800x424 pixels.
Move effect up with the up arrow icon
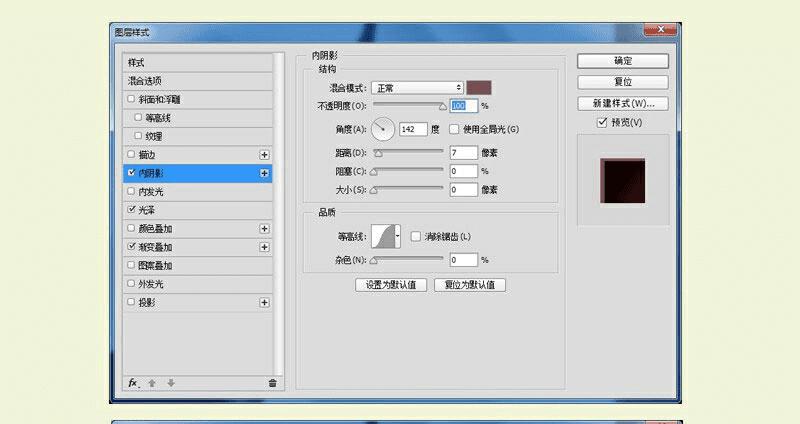[x=152, y=383]
